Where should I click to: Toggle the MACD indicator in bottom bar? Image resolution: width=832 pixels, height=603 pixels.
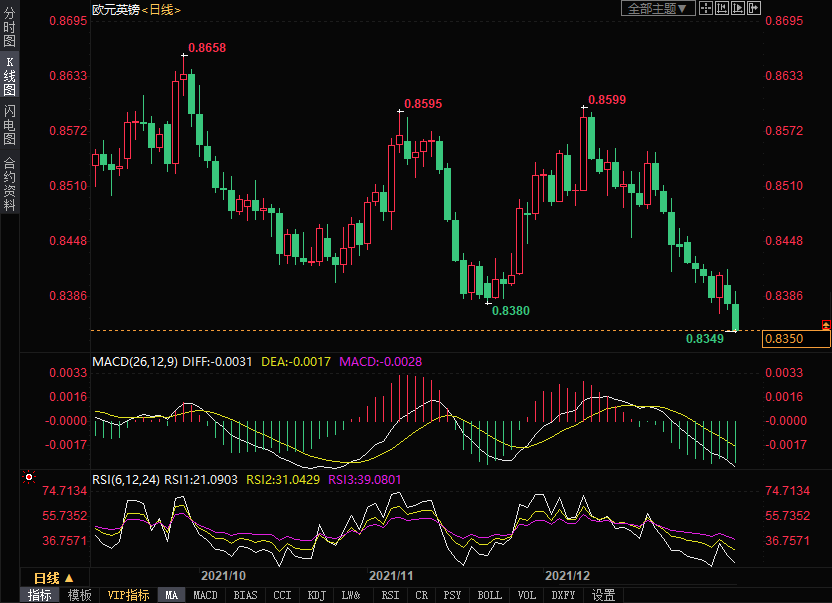coord(205,595)
